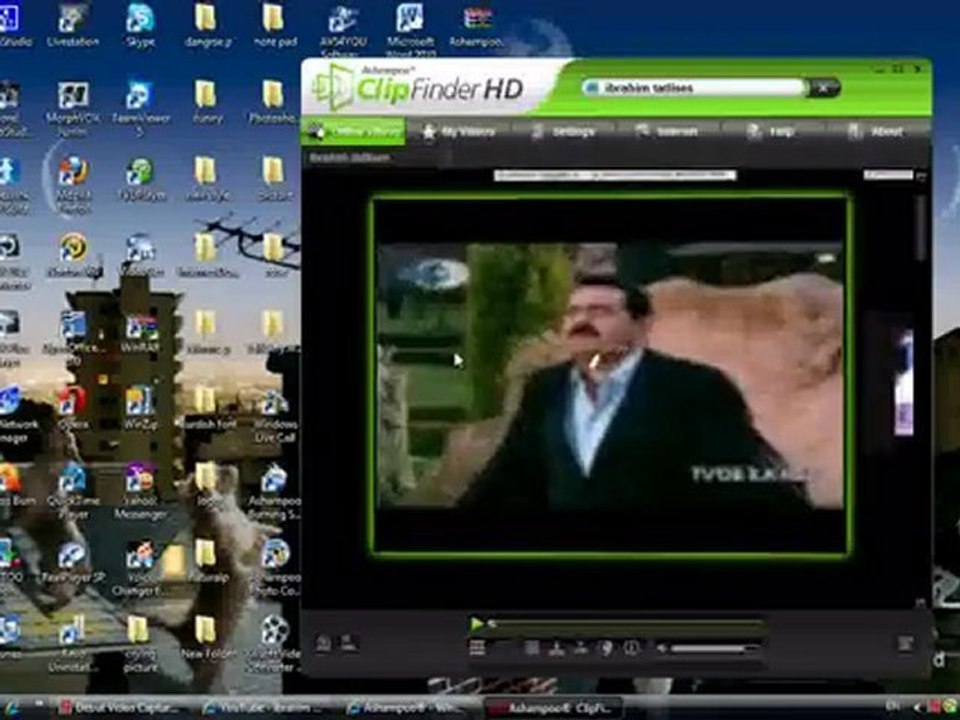
Task: Open the QuickTime Player desktop shortcut
Action: (72, 490)
